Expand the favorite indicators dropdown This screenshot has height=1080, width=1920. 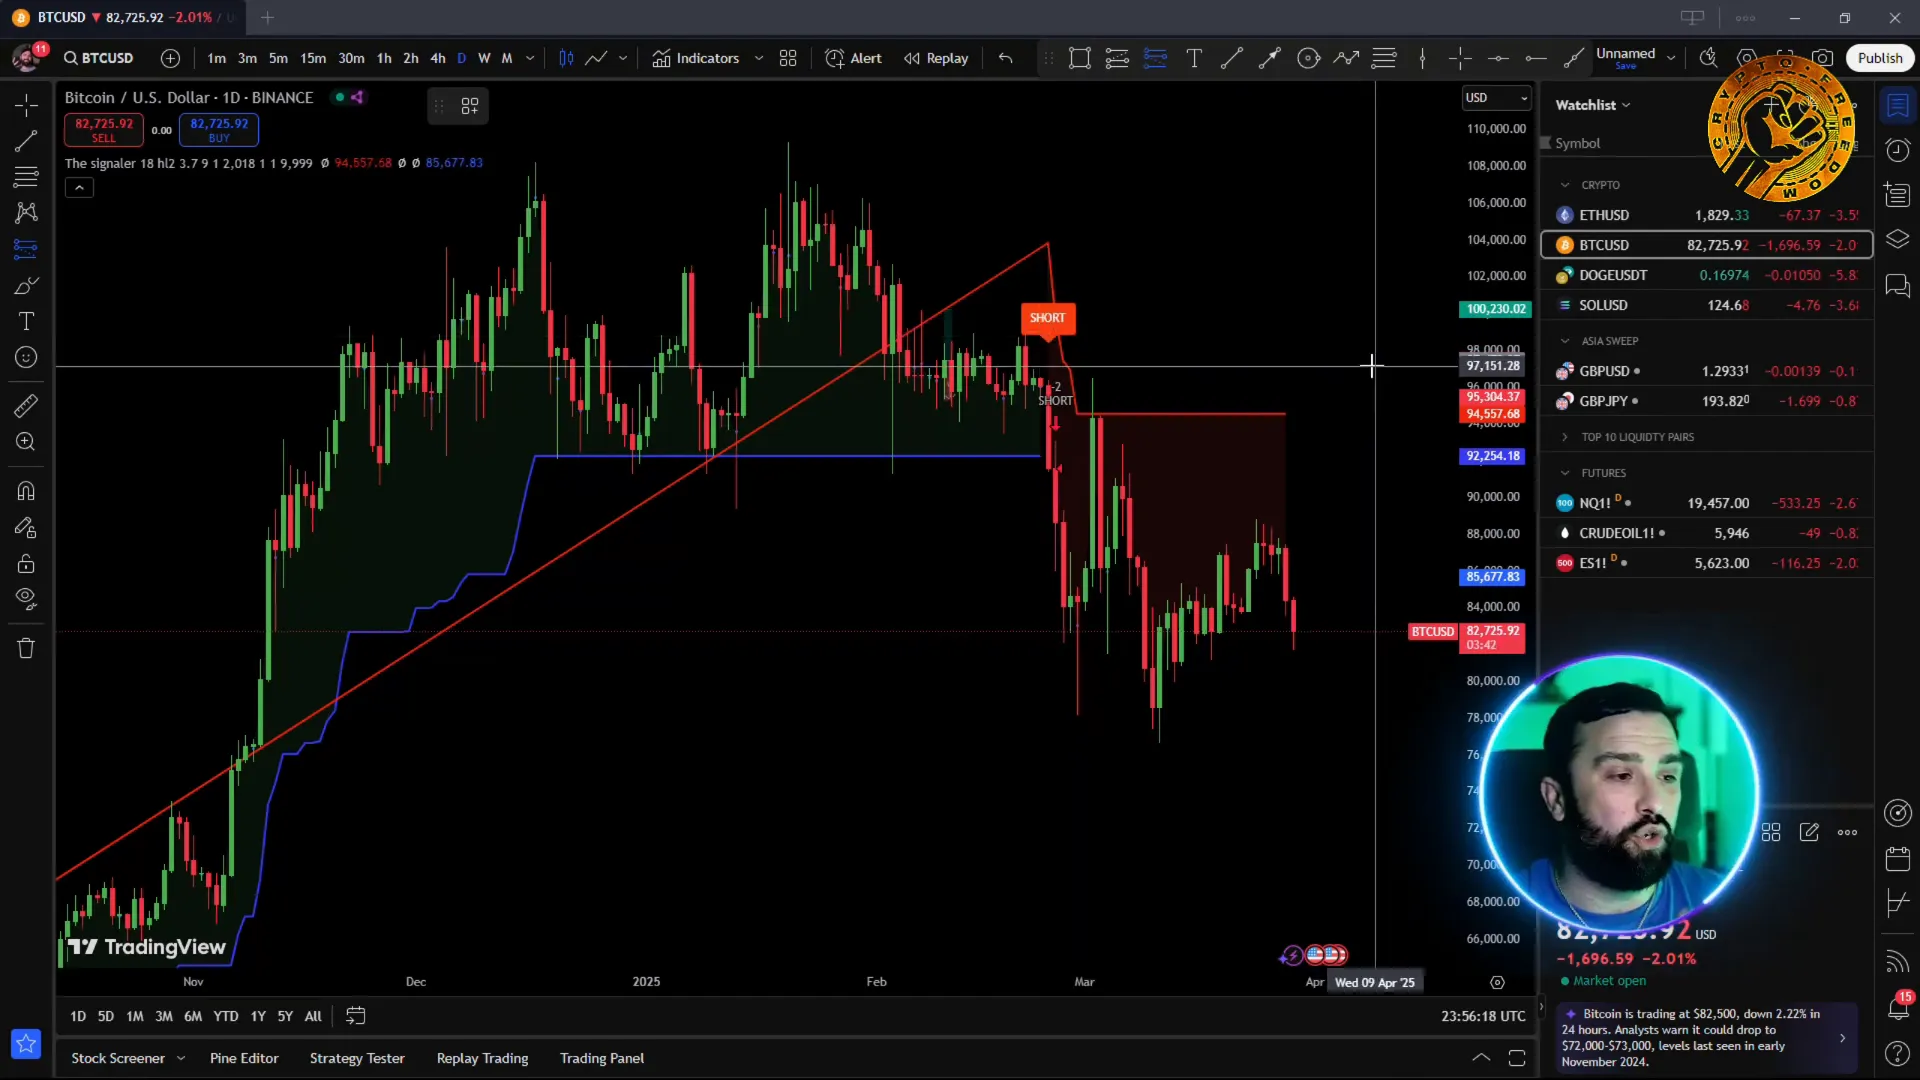[x=759, y=58]
